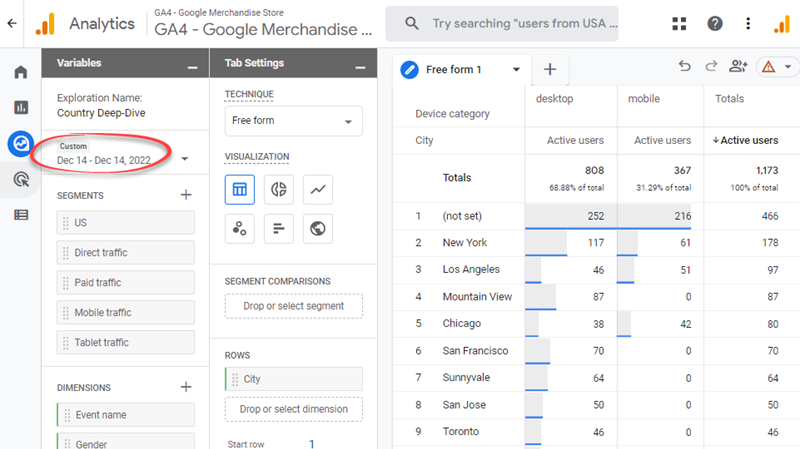Screen dimensions: 800x449
Task: Expand the date range dropdown arrow
Action: click(185, 159)
